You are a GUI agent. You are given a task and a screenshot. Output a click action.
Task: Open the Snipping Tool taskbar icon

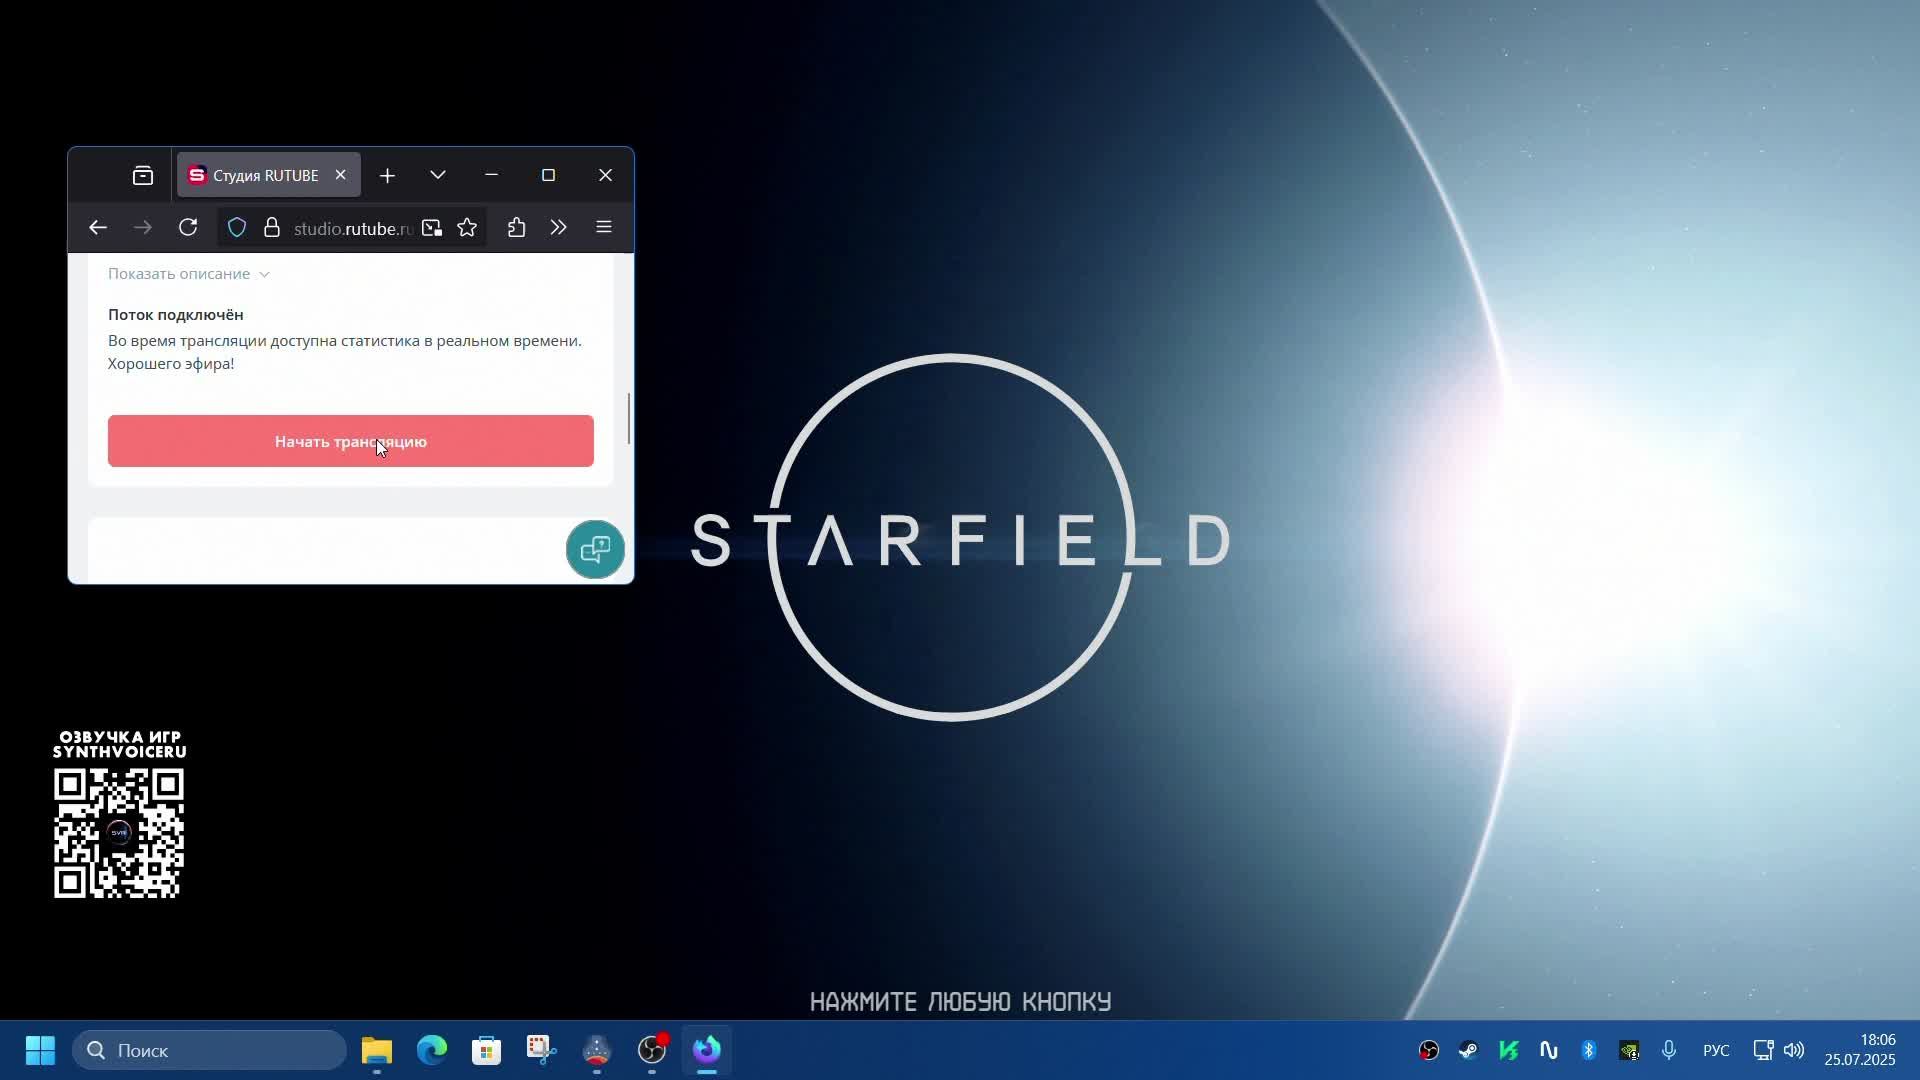542,1050
